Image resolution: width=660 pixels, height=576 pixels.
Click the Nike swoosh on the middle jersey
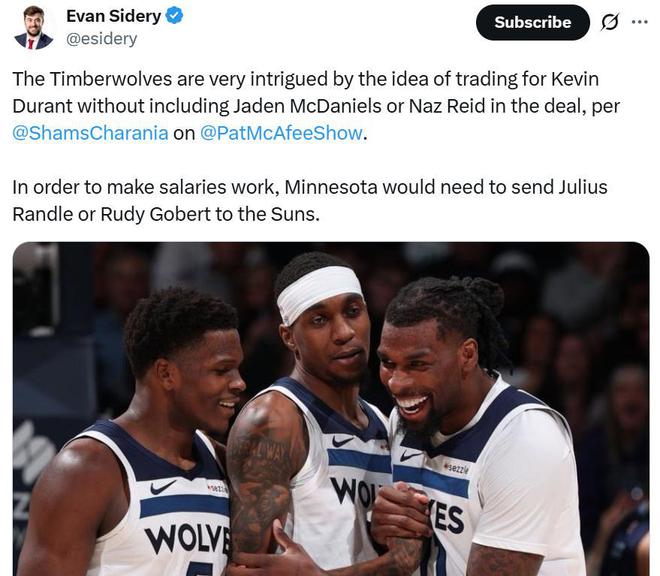coord(343,441)
